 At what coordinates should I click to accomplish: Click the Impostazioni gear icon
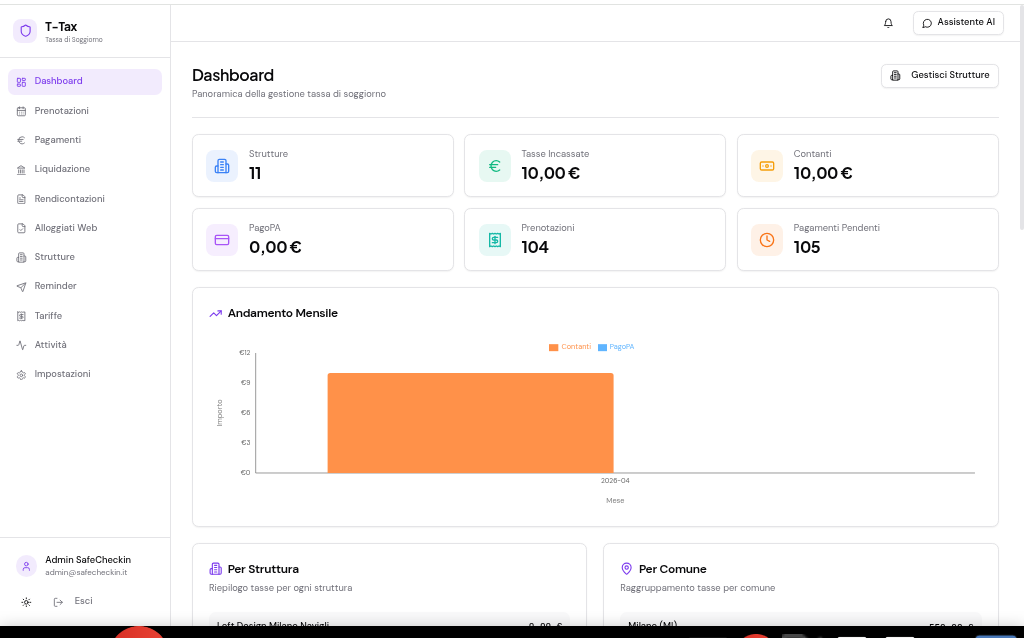(22, 375)
